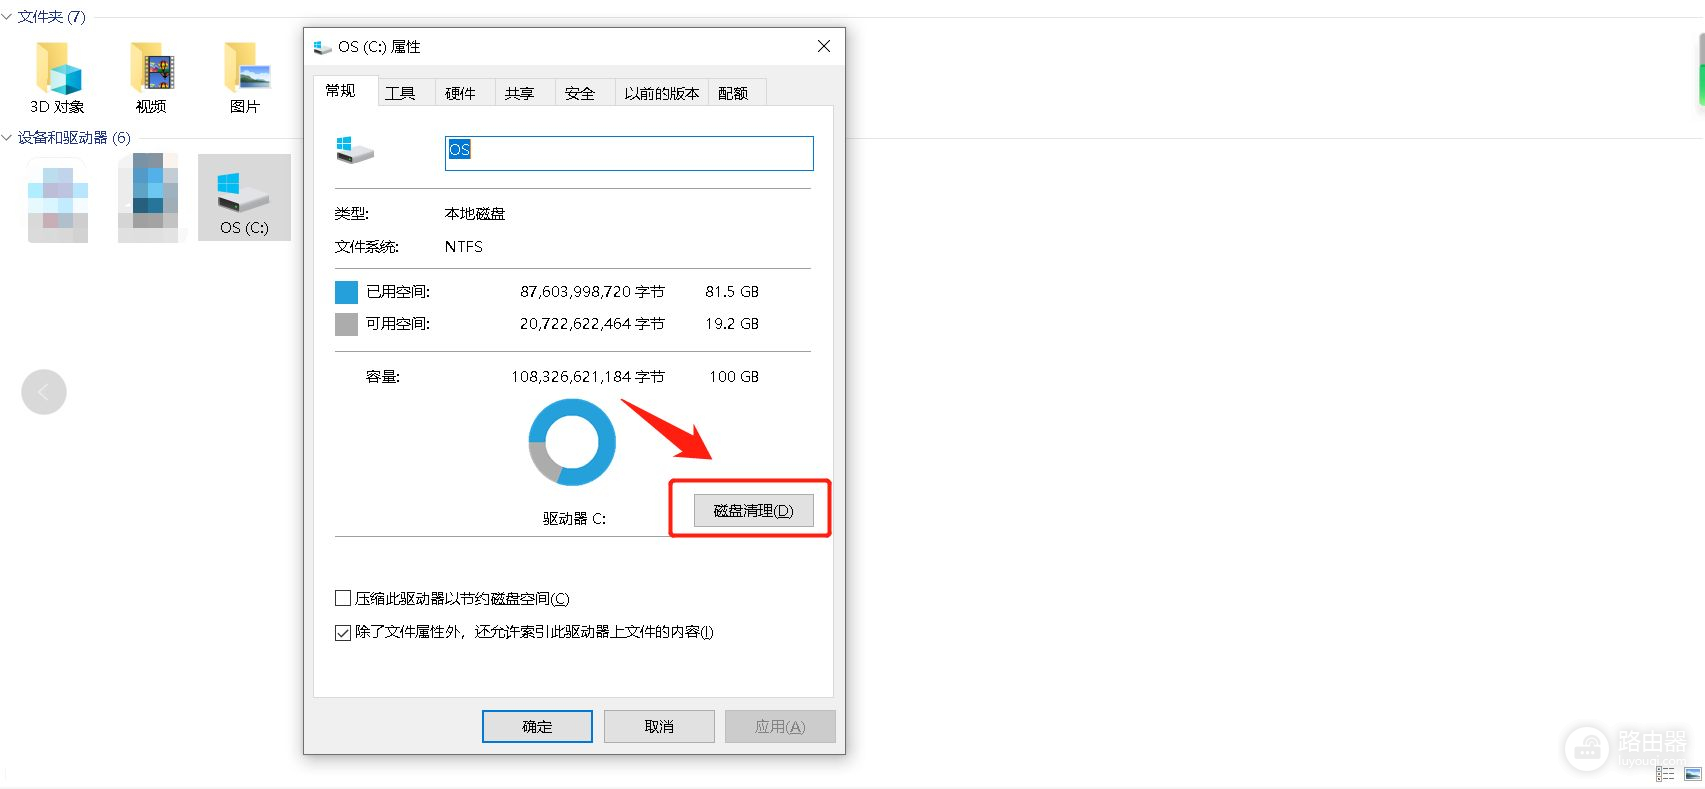Switch Explorer to details view icon
1705x789 pixels.
coord(1665,774)
